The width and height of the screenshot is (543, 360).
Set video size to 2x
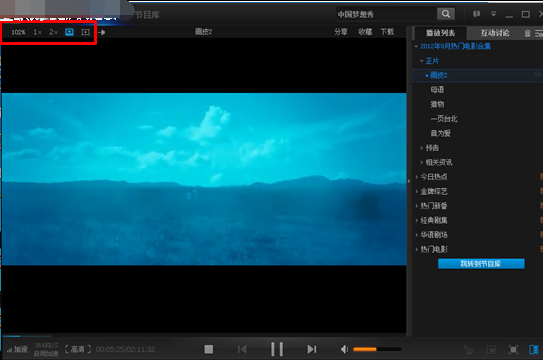click(x=53, y=32)
